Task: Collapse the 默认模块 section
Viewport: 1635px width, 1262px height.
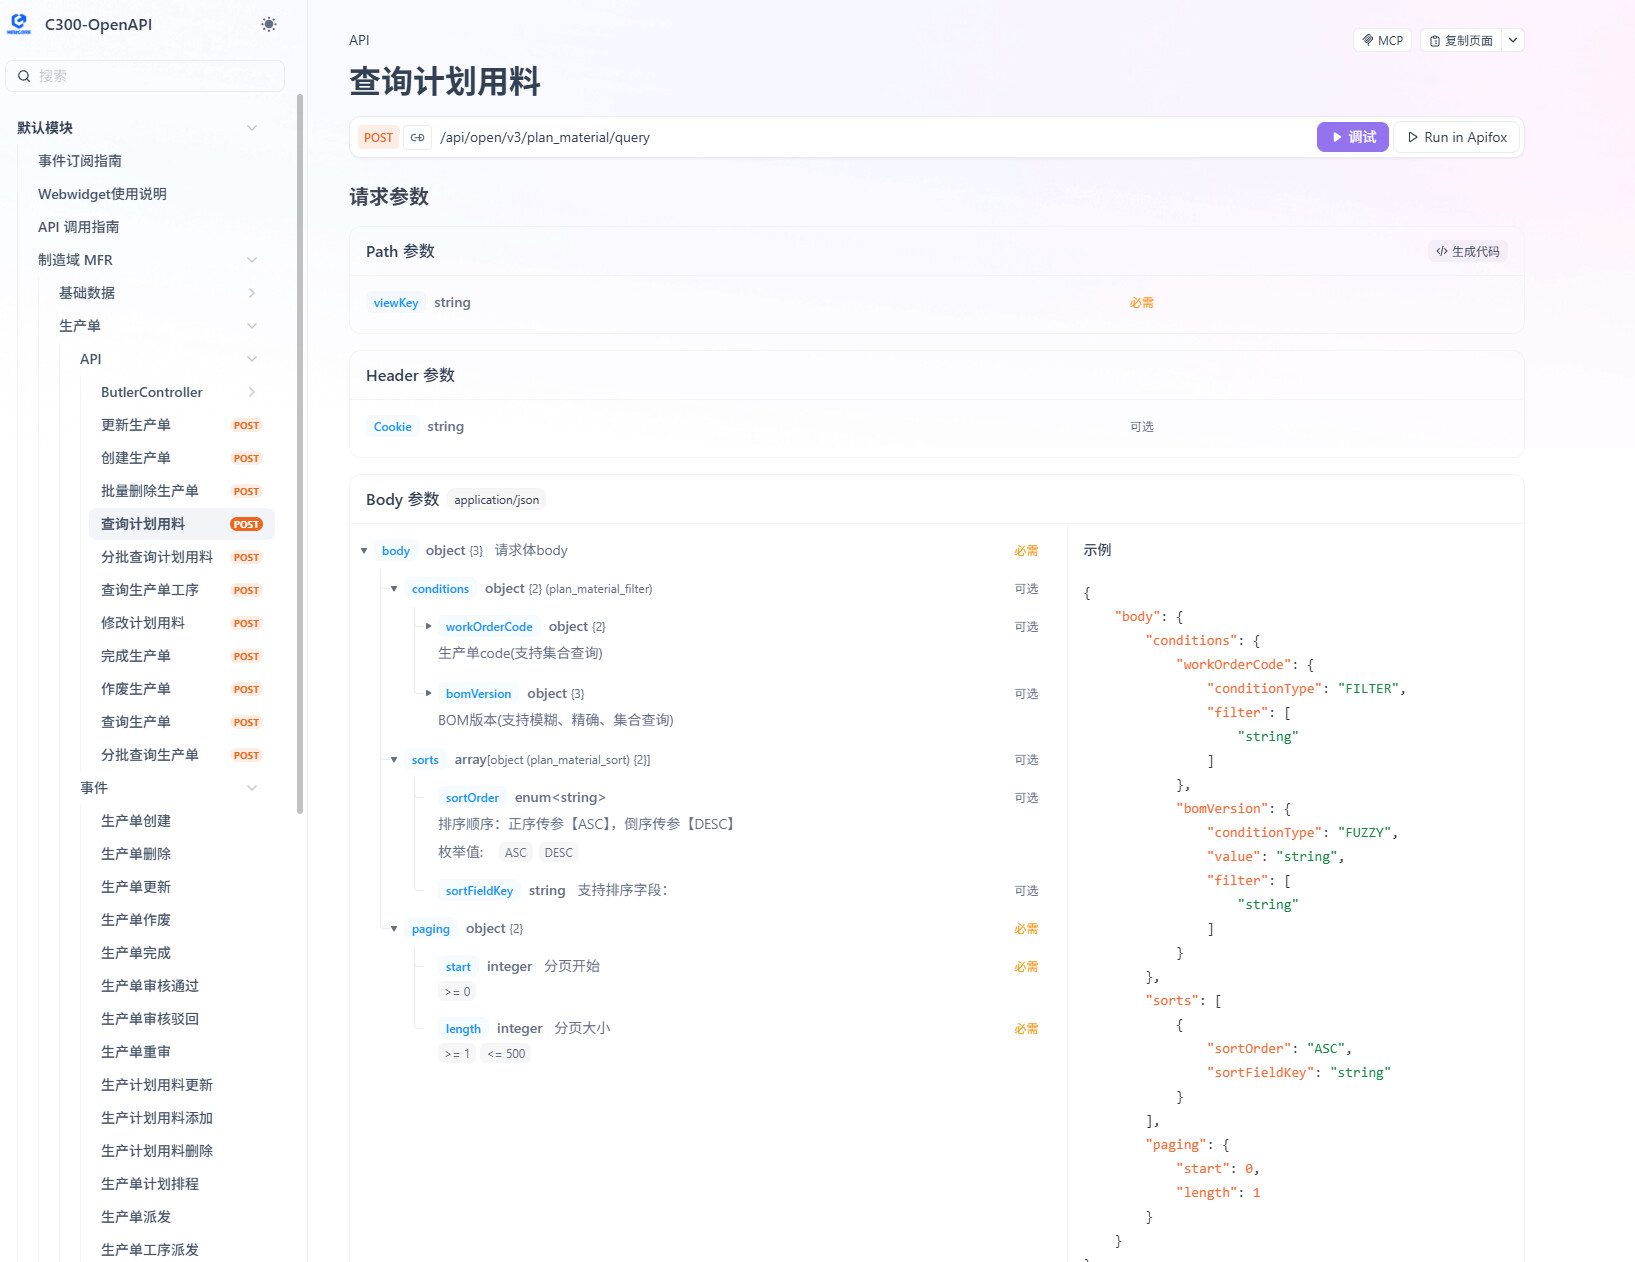Action: point(252,128)
